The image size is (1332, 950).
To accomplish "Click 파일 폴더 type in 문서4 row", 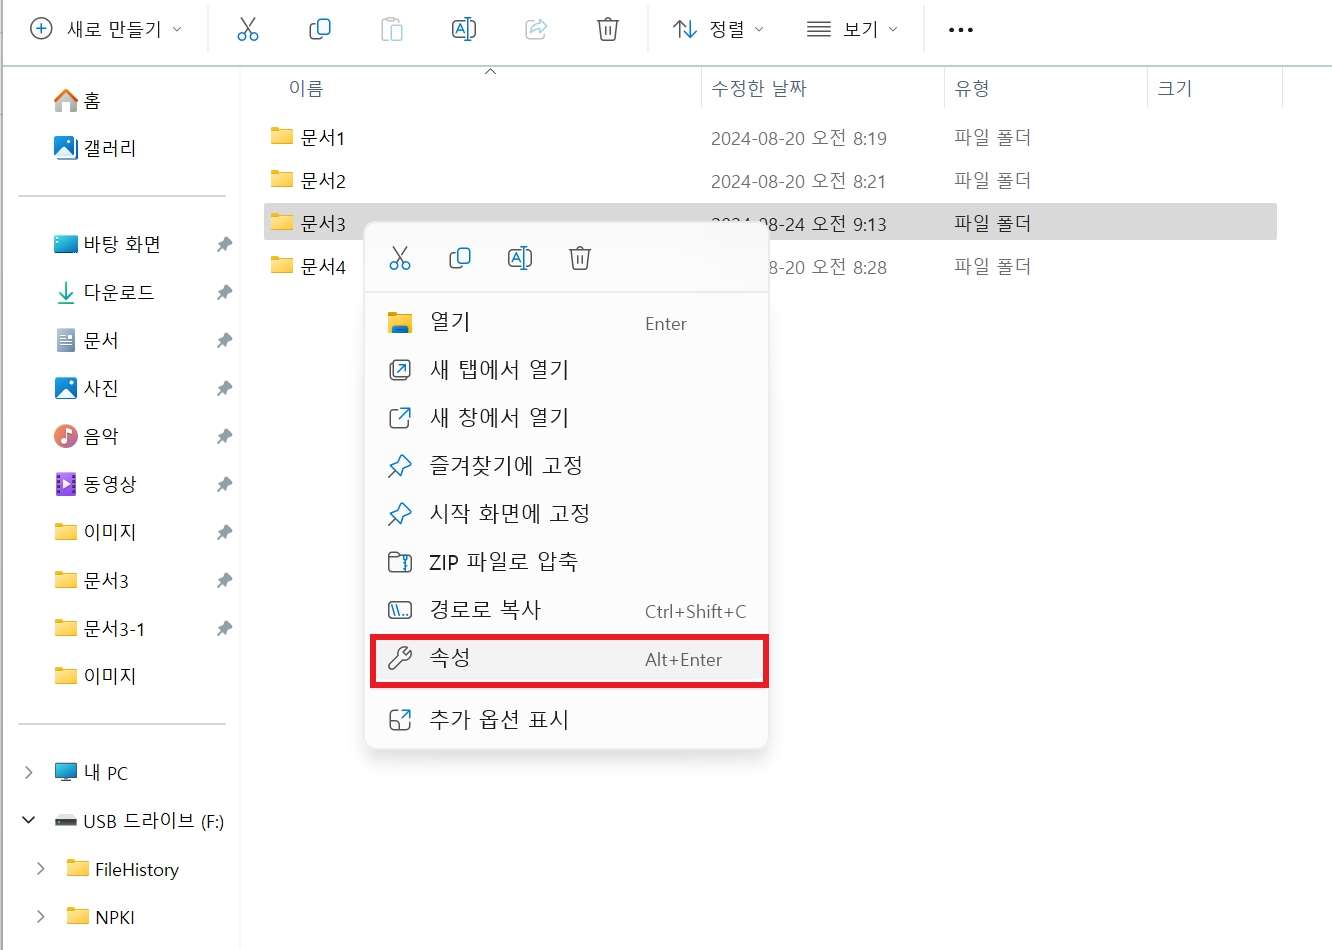I will click(x=992, y=267).
